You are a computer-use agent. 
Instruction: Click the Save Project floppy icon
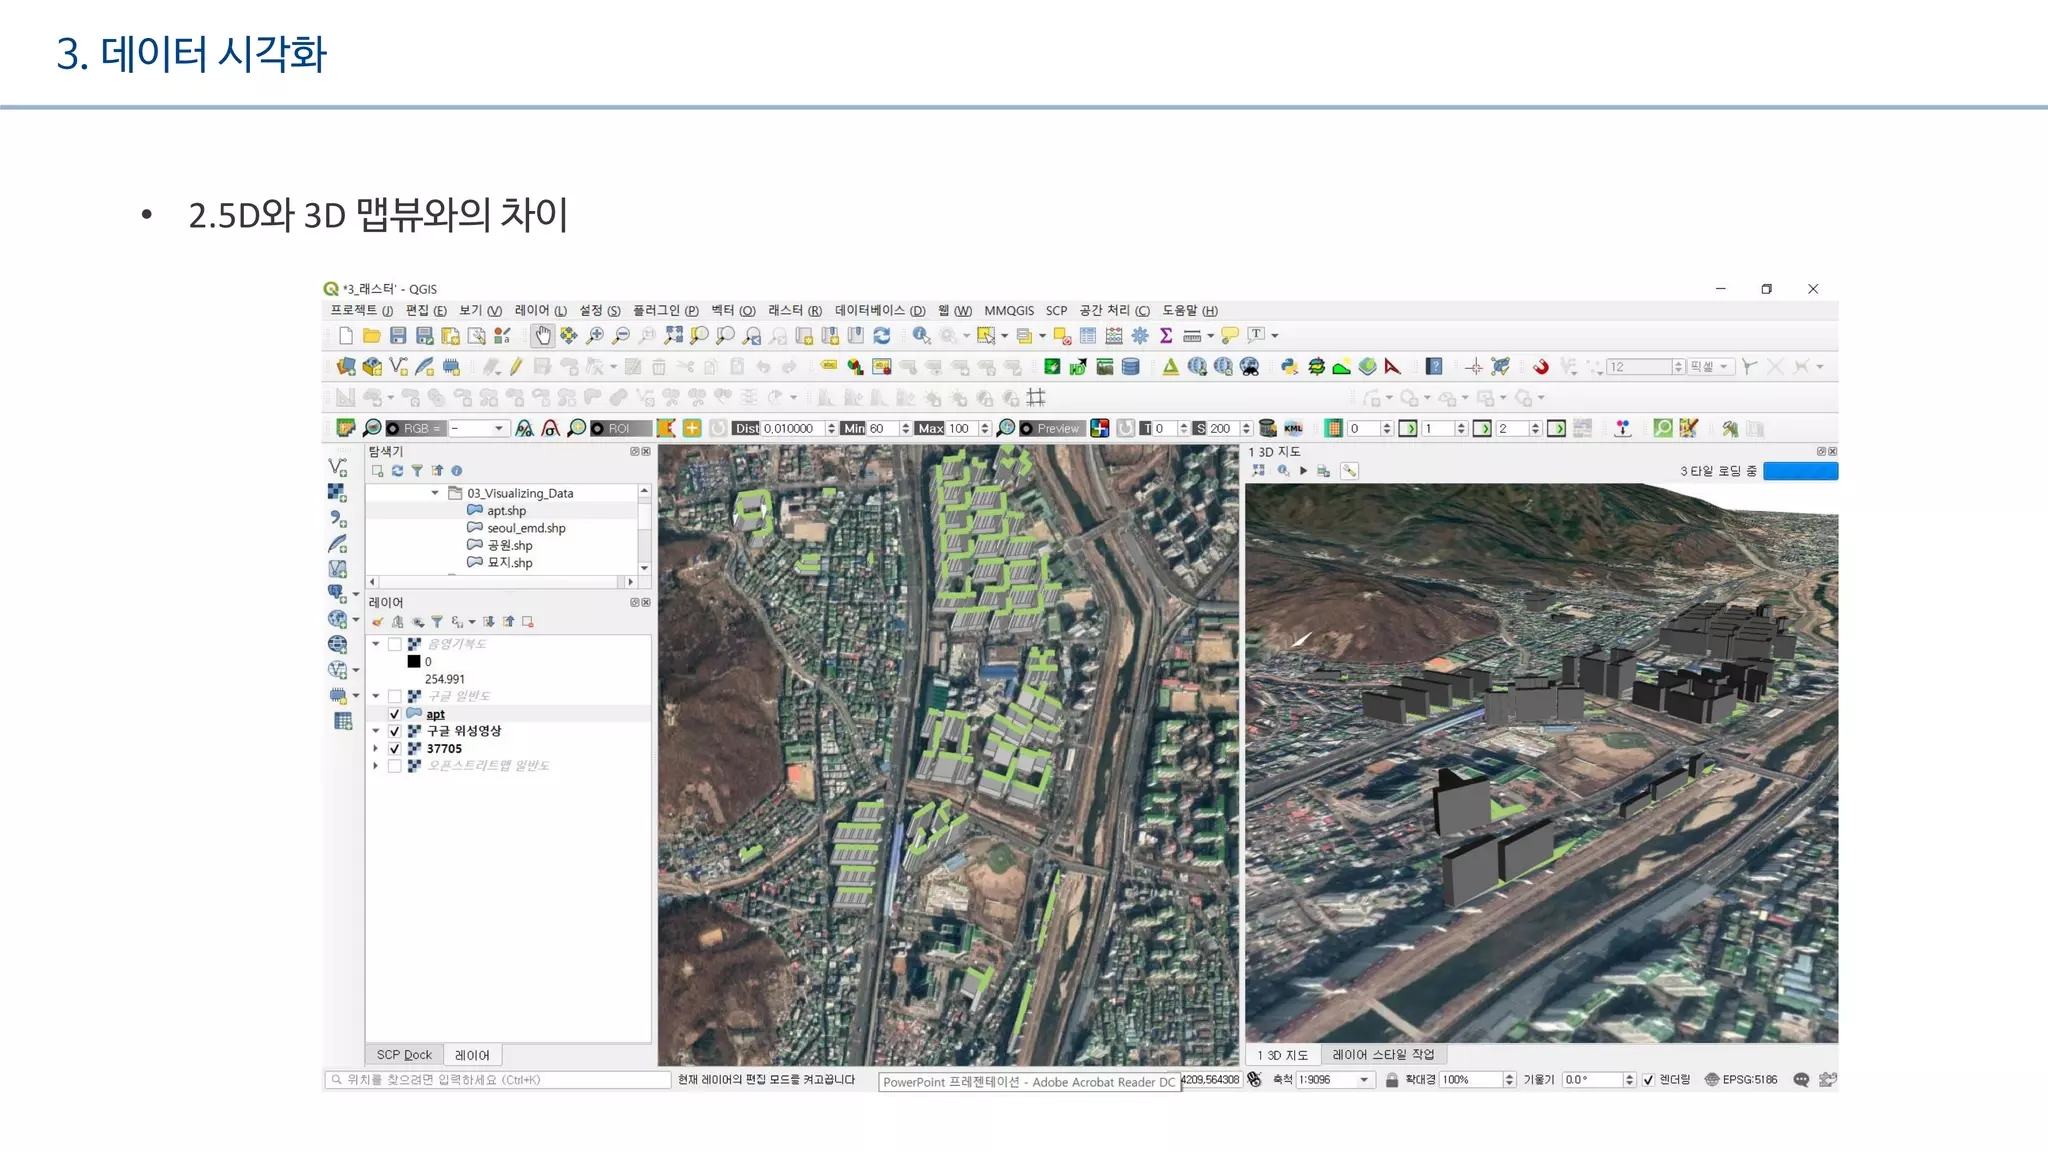pos(398,335)
